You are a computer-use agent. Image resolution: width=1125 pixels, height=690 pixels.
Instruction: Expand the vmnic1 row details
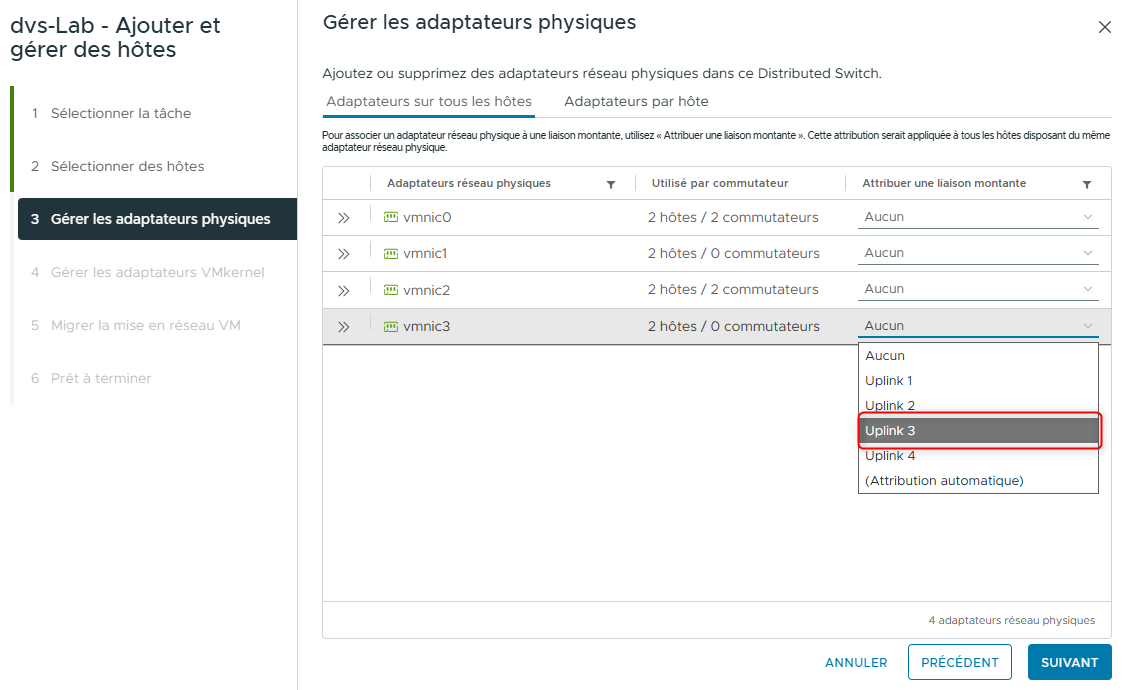coord(345,253)
